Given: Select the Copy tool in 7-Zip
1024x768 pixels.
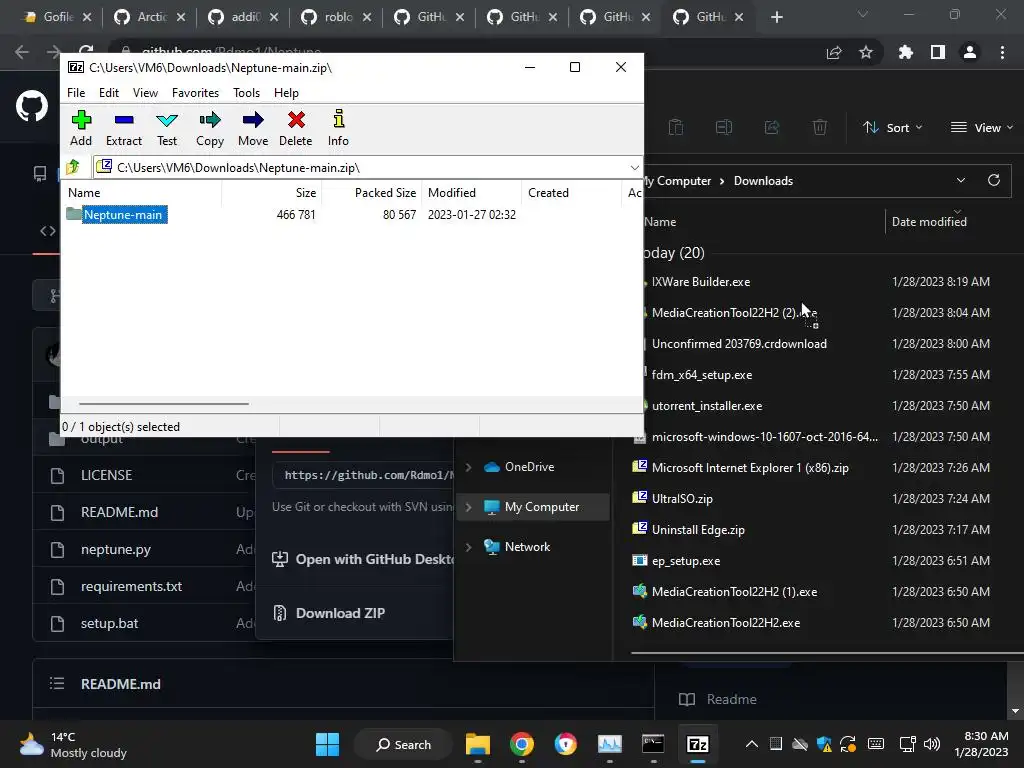Looking at the screenshot, I should [210, 128].
